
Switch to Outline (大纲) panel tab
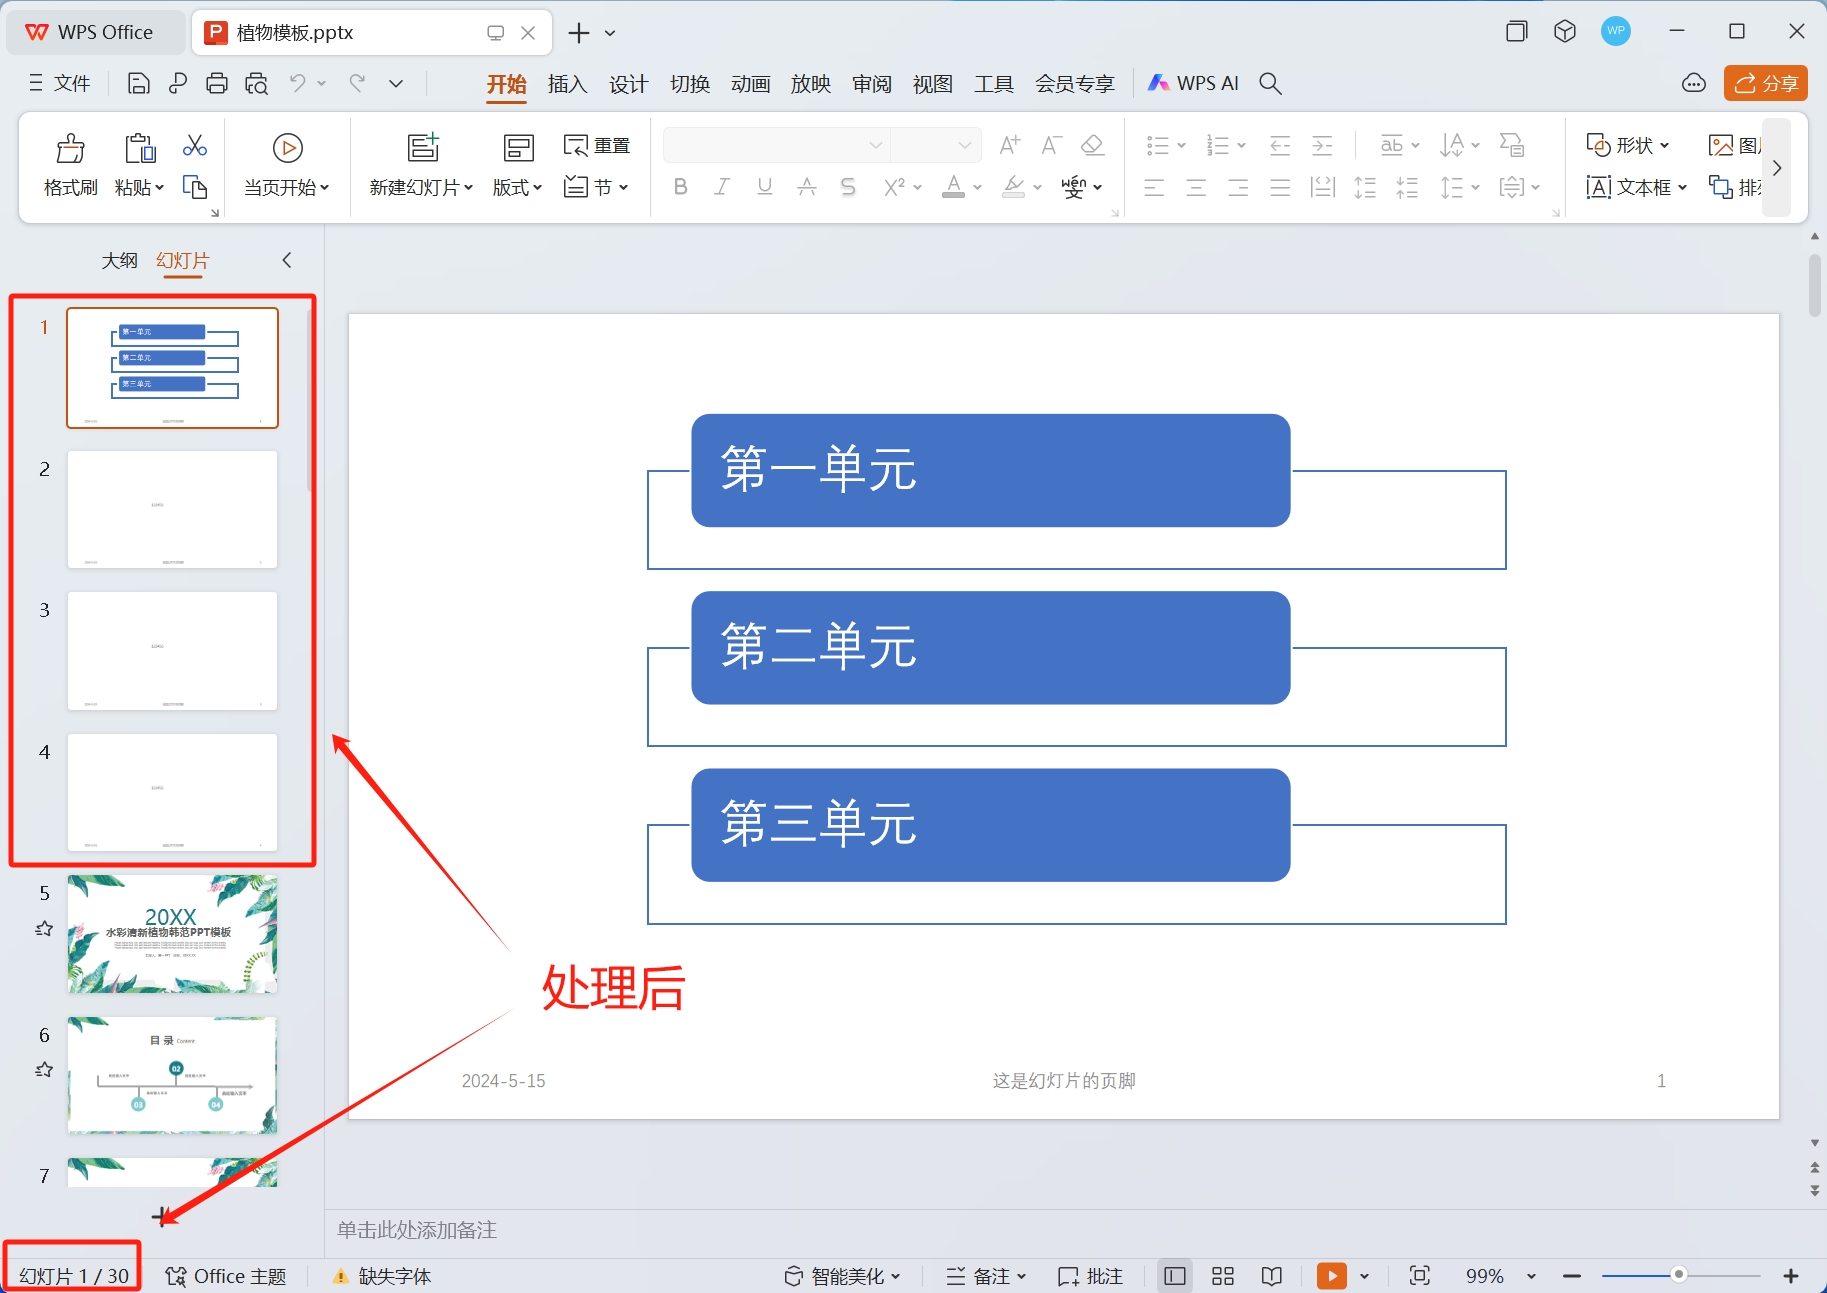(119, 261)
